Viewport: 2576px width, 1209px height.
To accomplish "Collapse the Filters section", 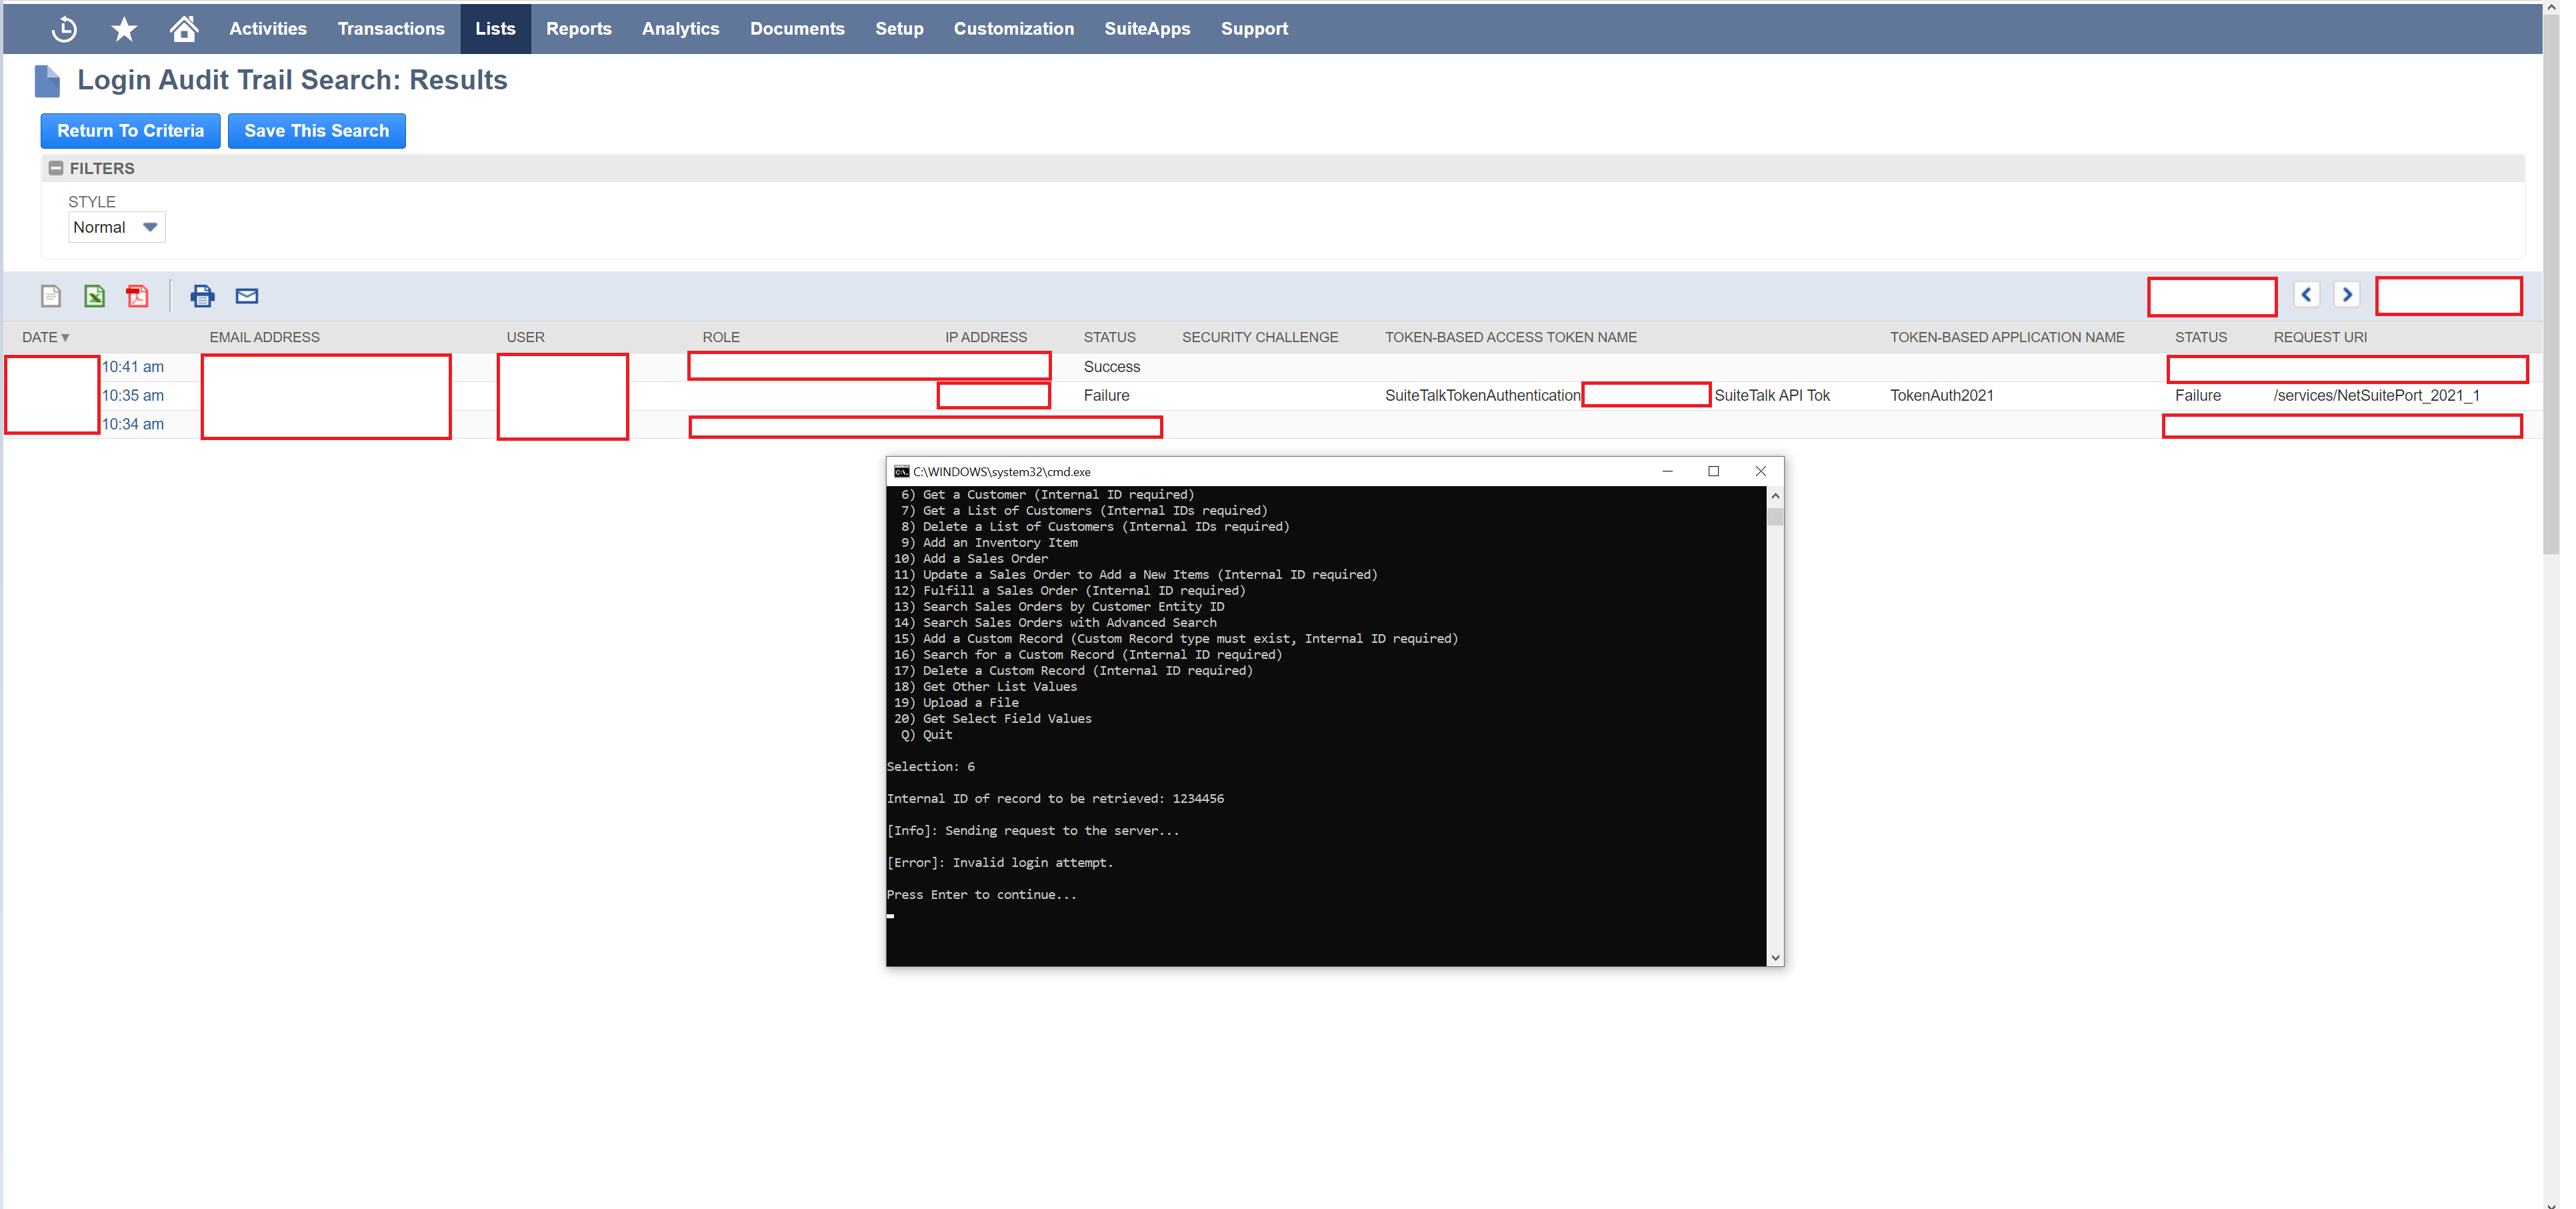I will click(56, 167).
